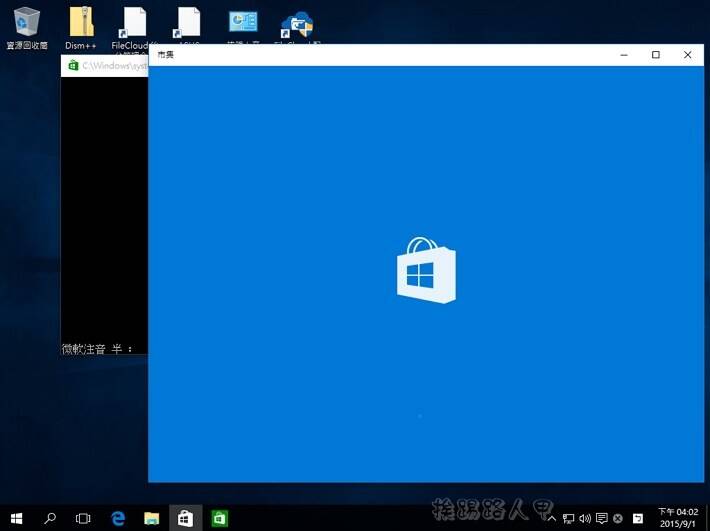This screenshot has height=531, width=710.
Task: Open the taskbar search magnifier
Action: (50, 518)
